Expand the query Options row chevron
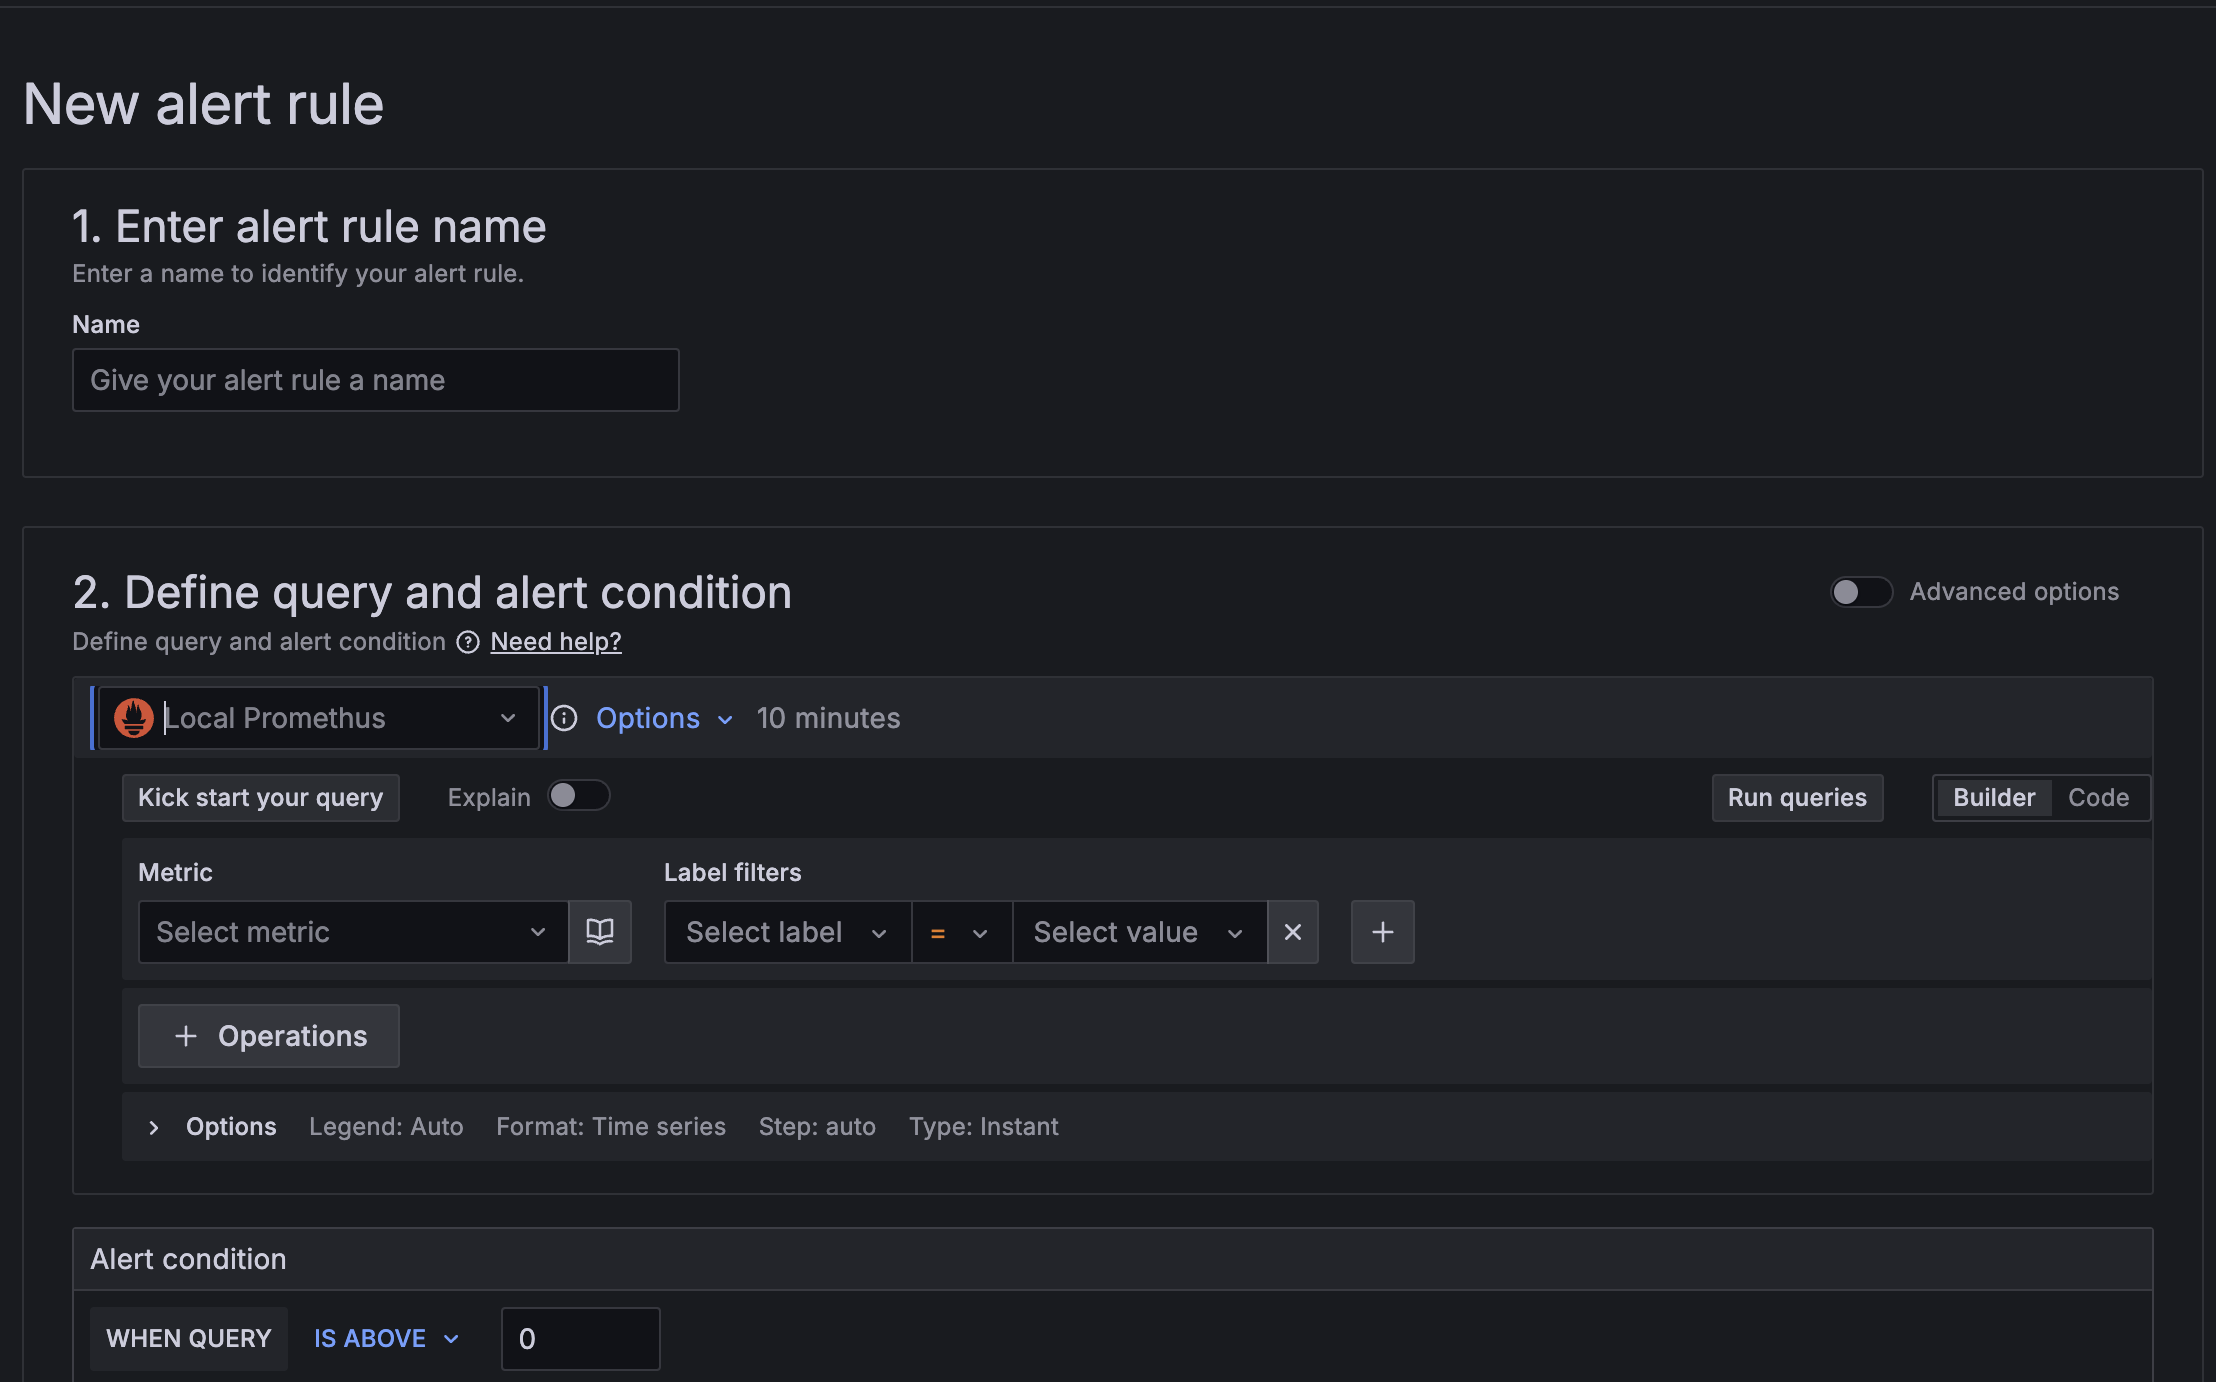 153,1127
